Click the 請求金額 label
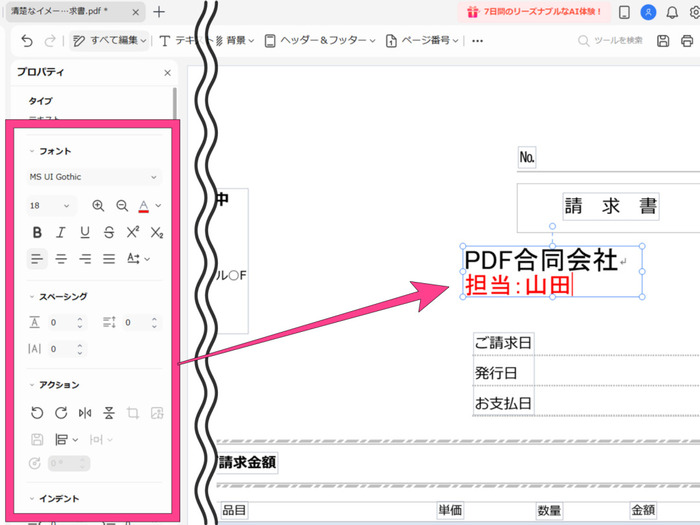Viewport: 700px width, 525px height. tap(247, 462)
